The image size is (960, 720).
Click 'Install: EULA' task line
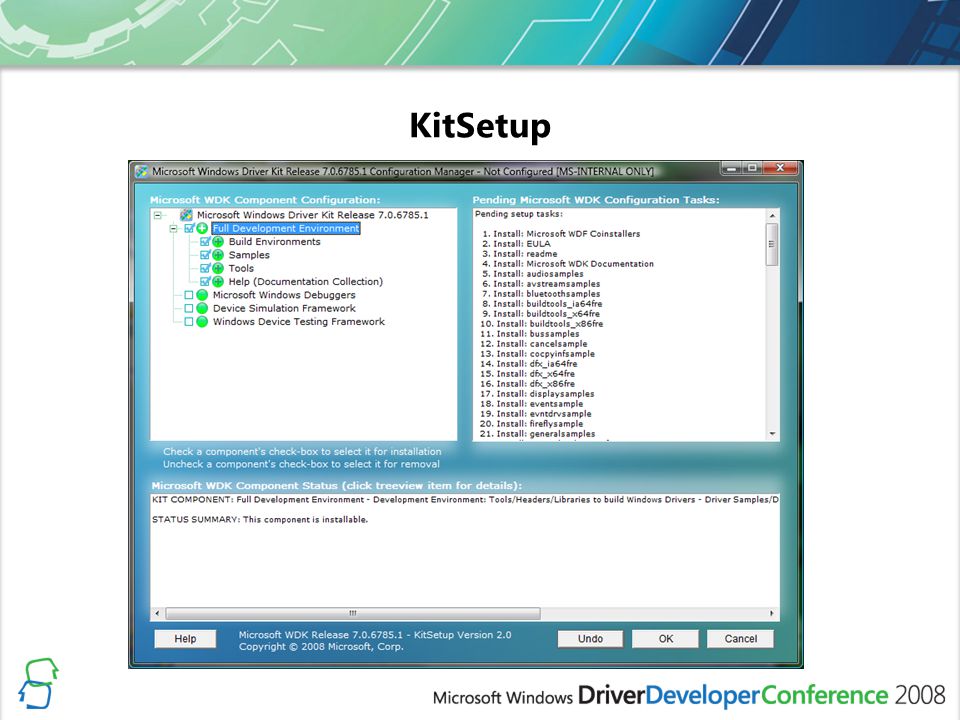517,244
